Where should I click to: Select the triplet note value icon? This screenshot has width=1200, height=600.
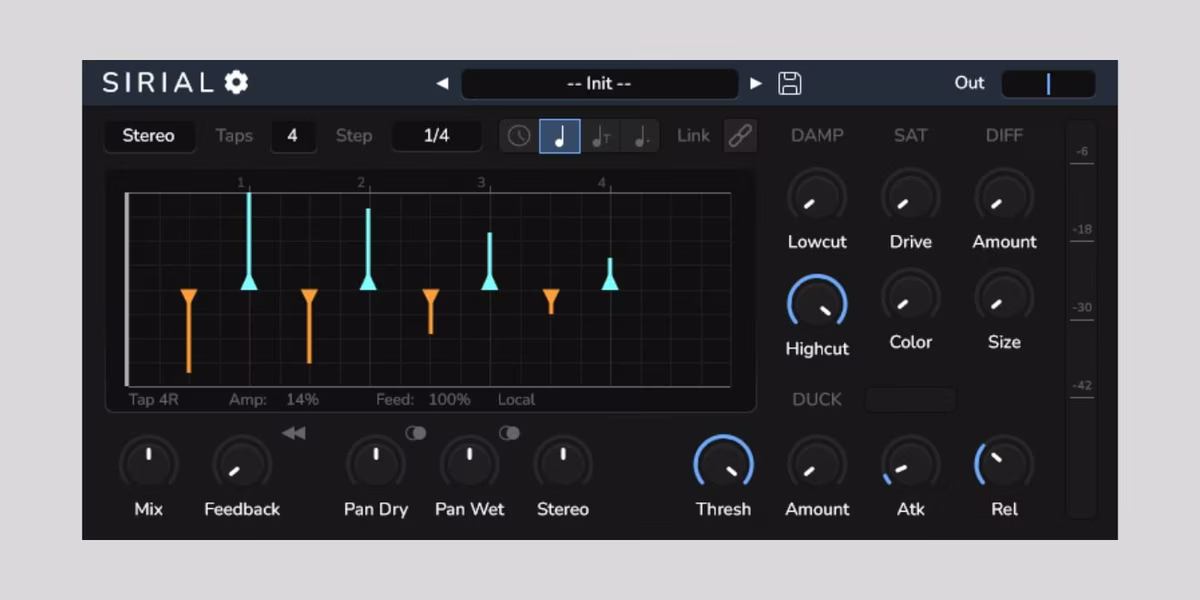(601, 135)
